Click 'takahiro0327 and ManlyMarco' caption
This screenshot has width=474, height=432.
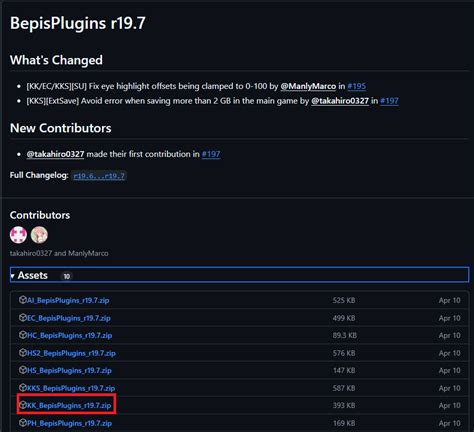click(x=59, y=253)
